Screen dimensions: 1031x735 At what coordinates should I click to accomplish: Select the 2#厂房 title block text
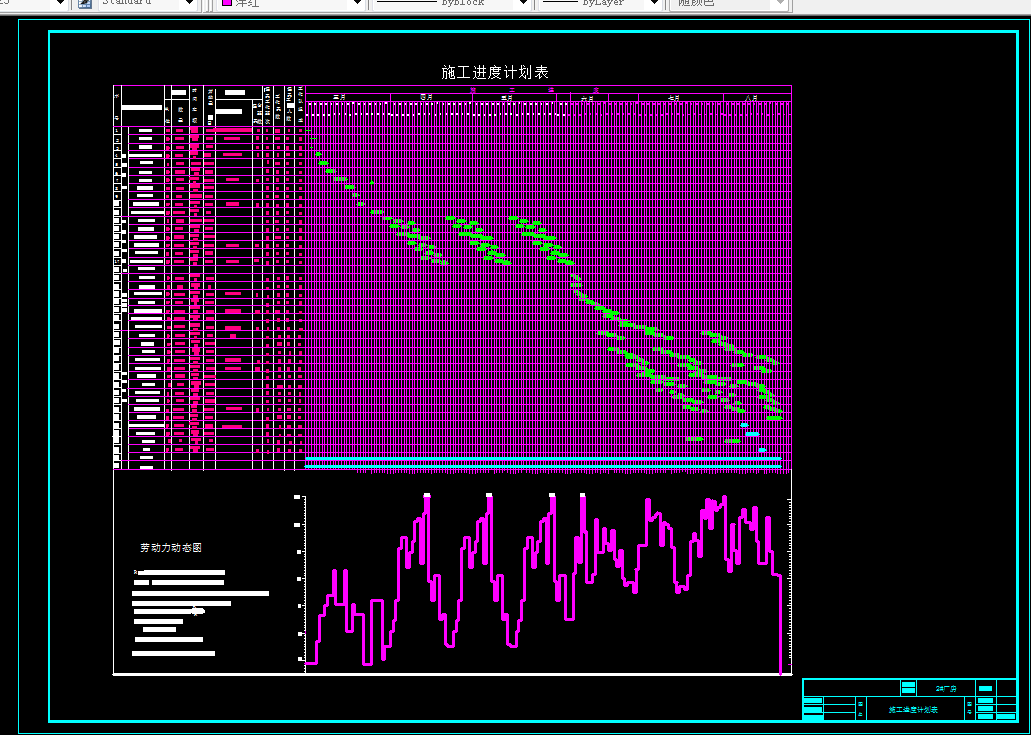tap(946, 688)
